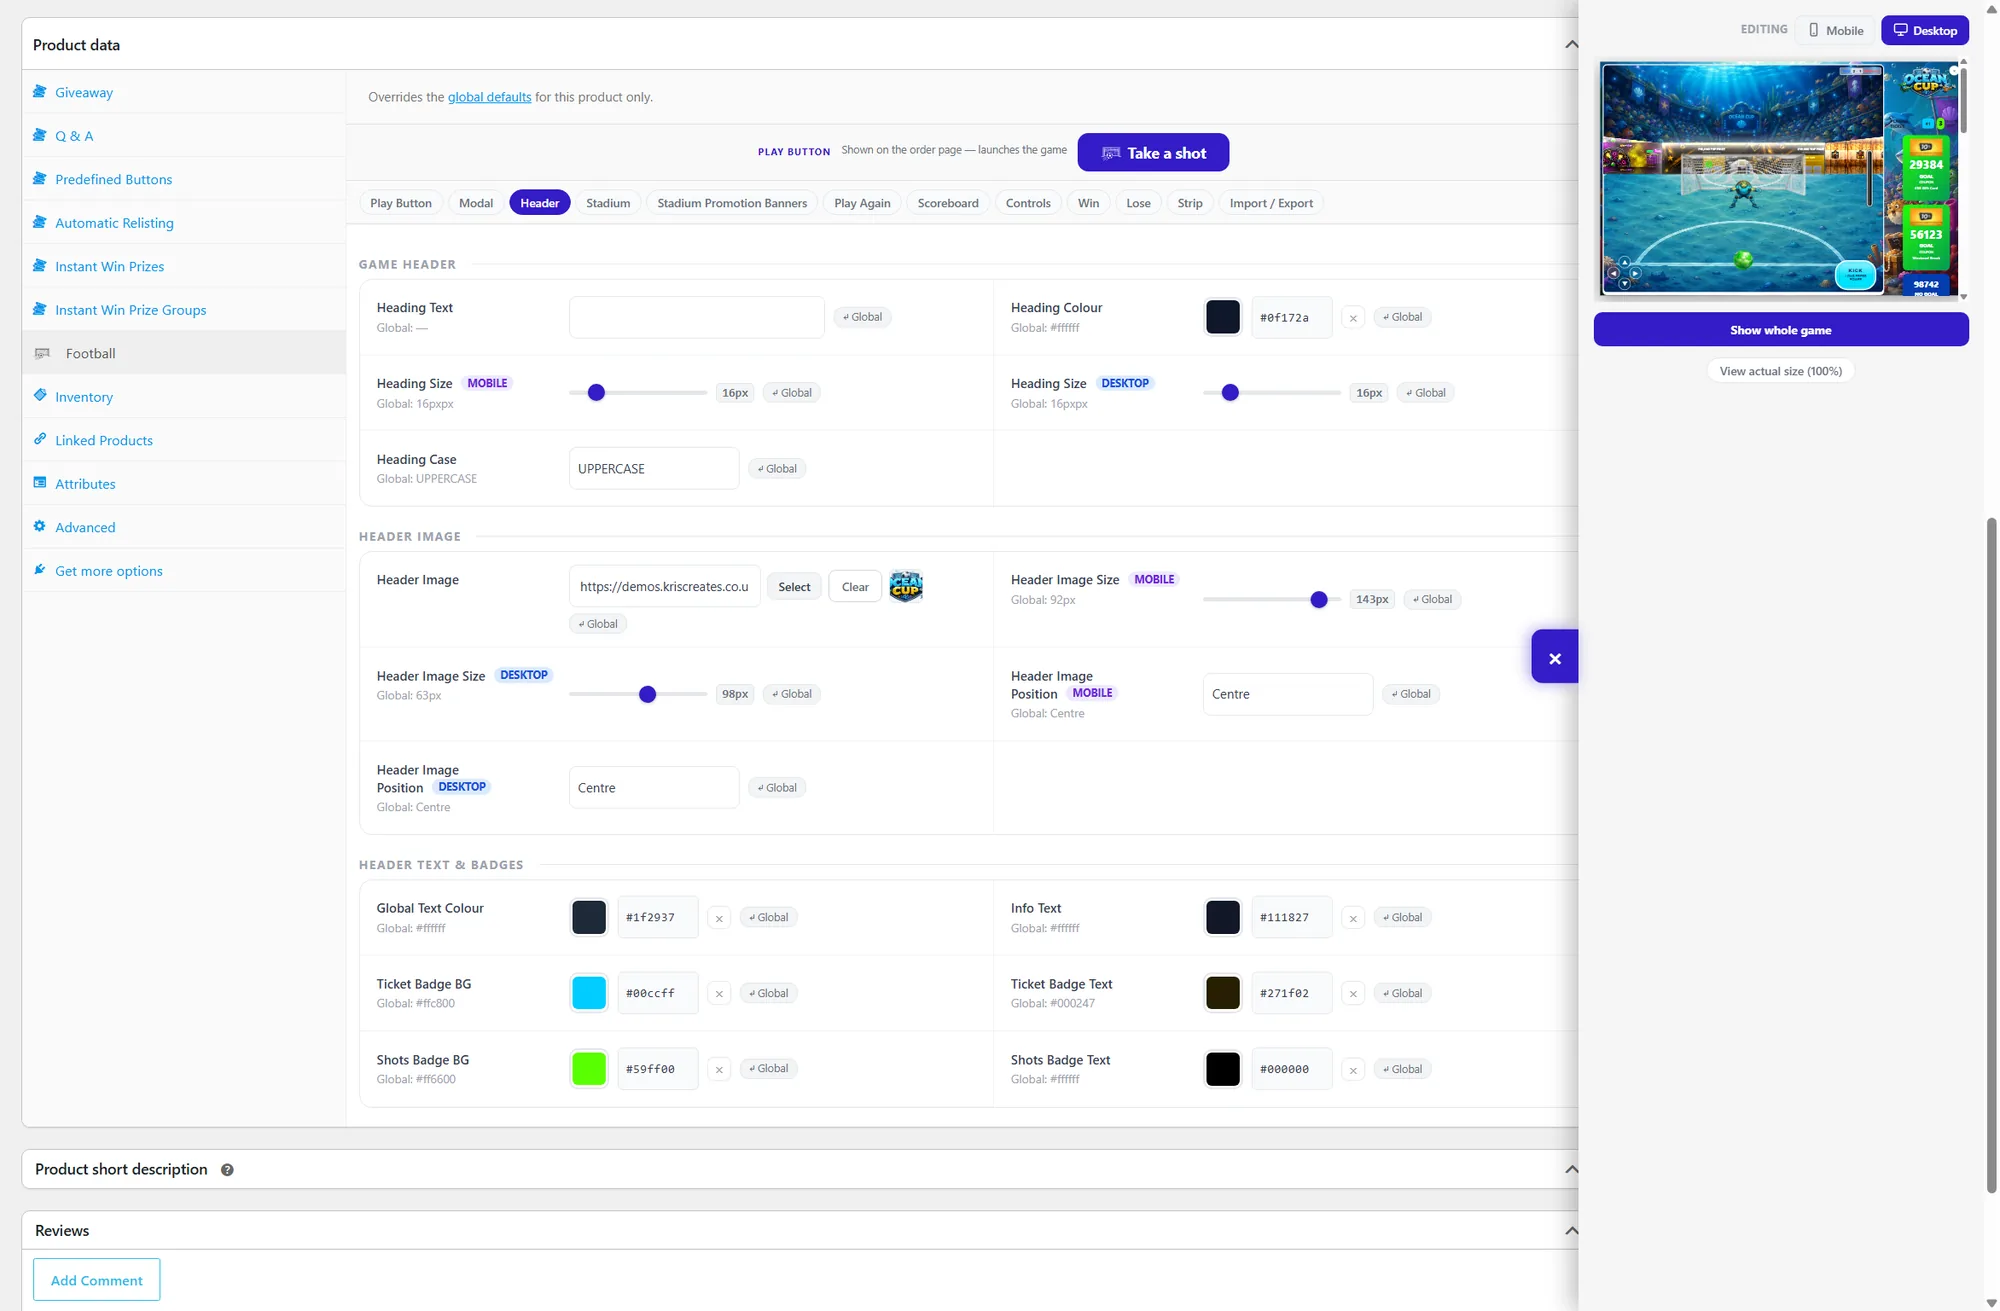The image size is (2000, 1311).
Task: Click the Heading Size Desktop slider handle
Action: pos(1230,393)
